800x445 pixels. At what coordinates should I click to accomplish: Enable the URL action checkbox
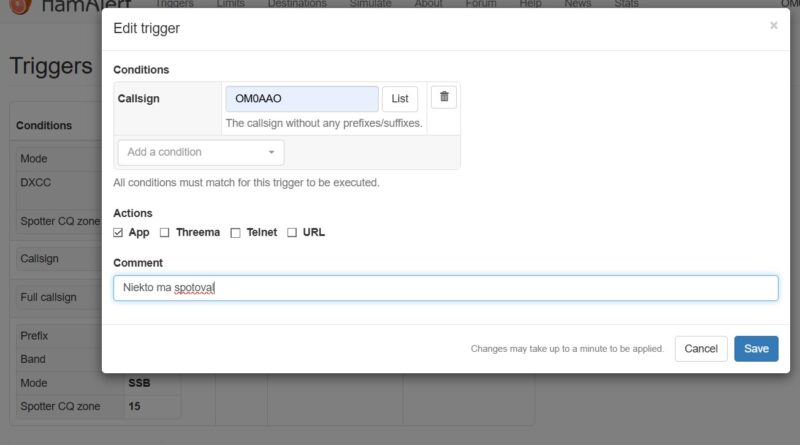click(292, 233)
